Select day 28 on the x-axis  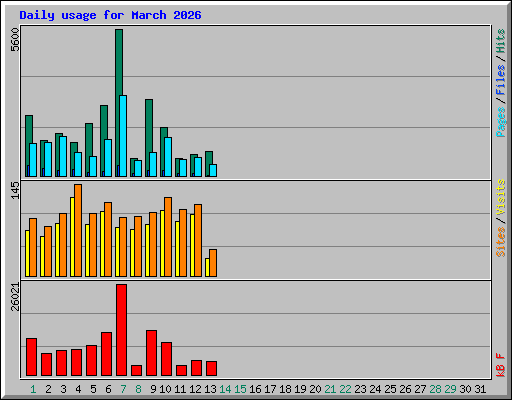[435, 389]
